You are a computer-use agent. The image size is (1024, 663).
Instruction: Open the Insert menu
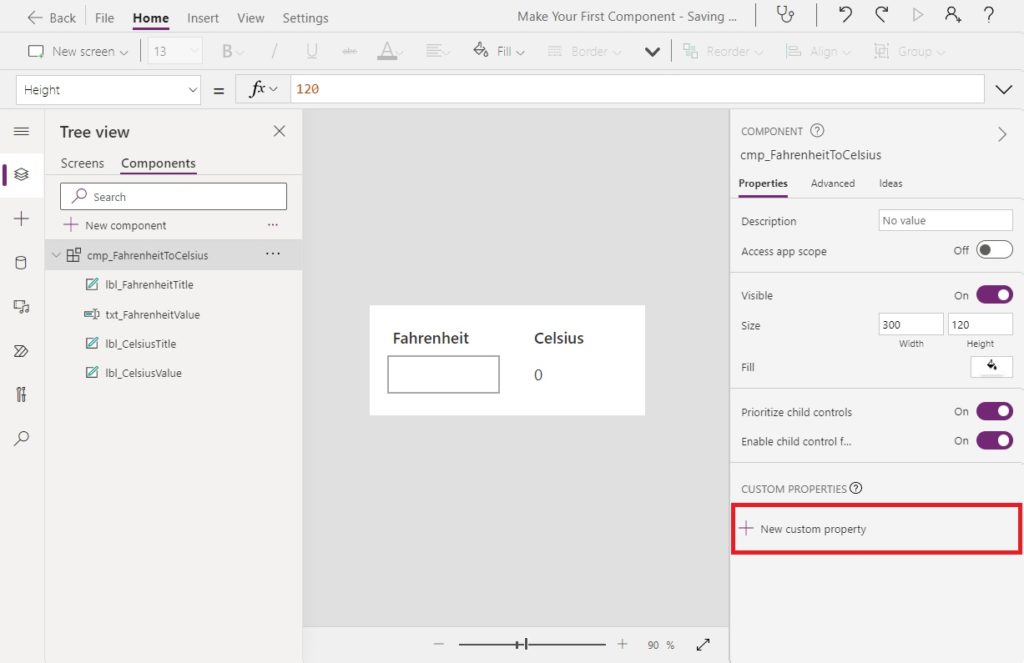202,18
